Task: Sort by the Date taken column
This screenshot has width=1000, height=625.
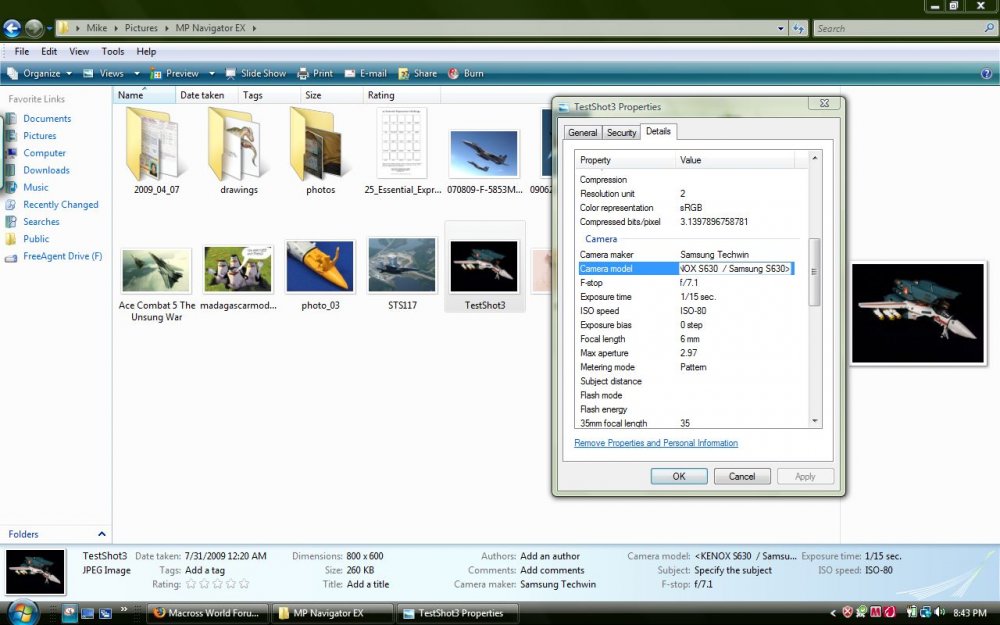Action: pyautogui.click(x=206, y=95)
